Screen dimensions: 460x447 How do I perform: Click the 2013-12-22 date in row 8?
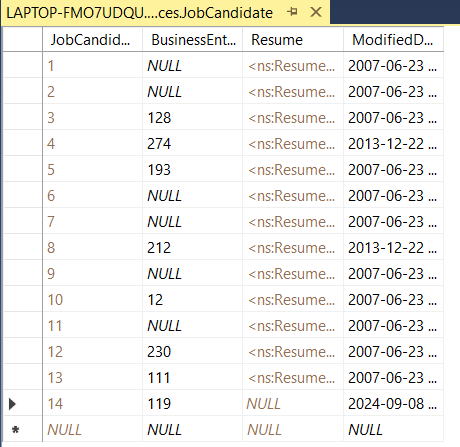(x=393, y=248)
